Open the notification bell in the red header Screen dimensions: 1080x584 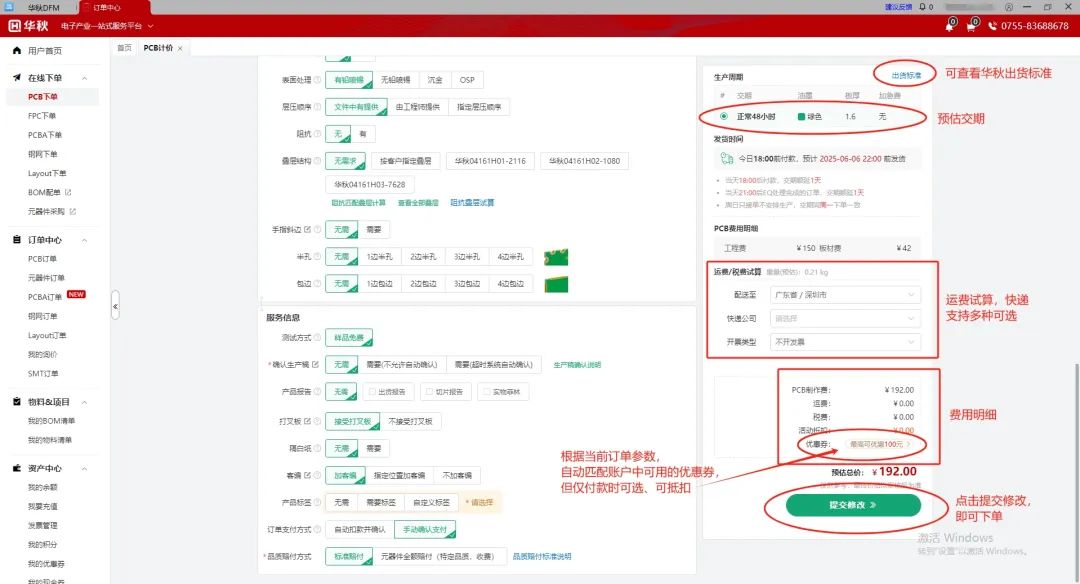pyautogui.click(x=951, y=26)
